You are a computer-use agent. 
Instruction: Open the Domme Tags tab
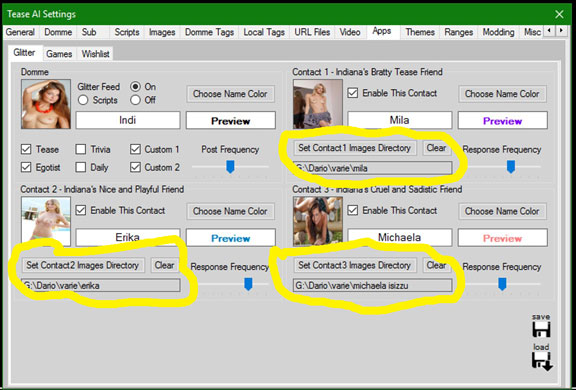pyautogui.click(x=209, y=32)
